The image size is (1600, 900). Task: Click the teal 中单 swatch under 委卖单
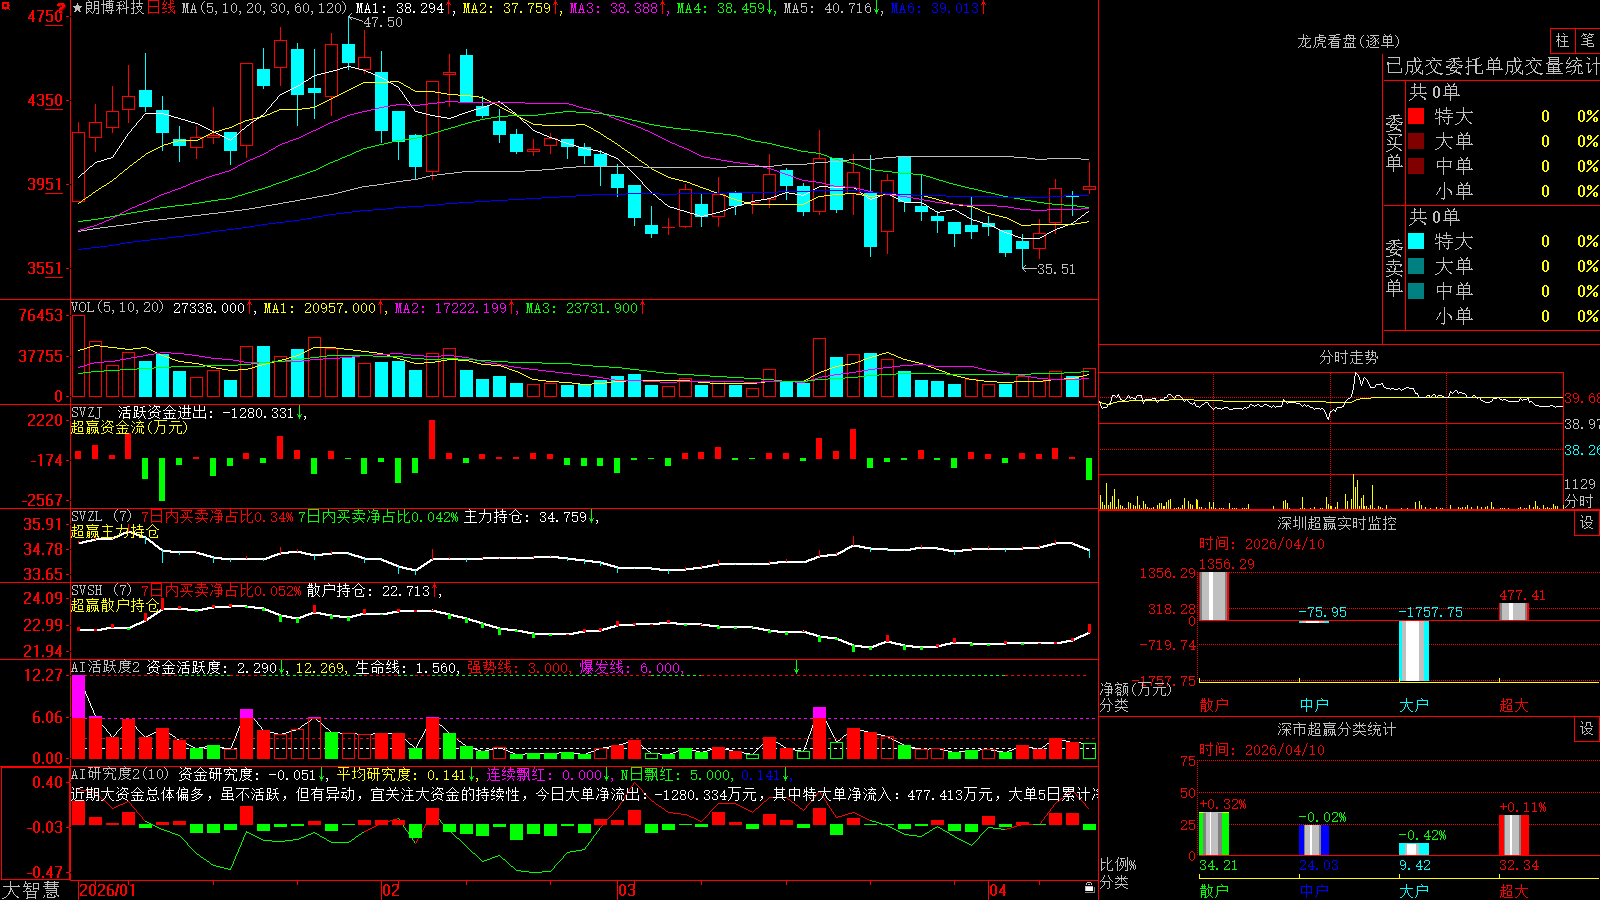point(1416,290)
